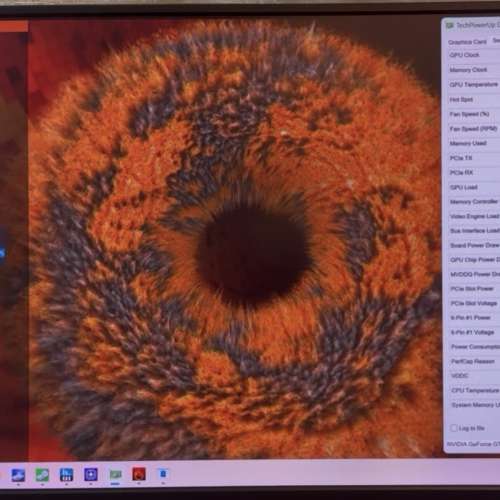Click the GPU Load sensor label
Screen dimensions: 500x500
tap(464, 187)
